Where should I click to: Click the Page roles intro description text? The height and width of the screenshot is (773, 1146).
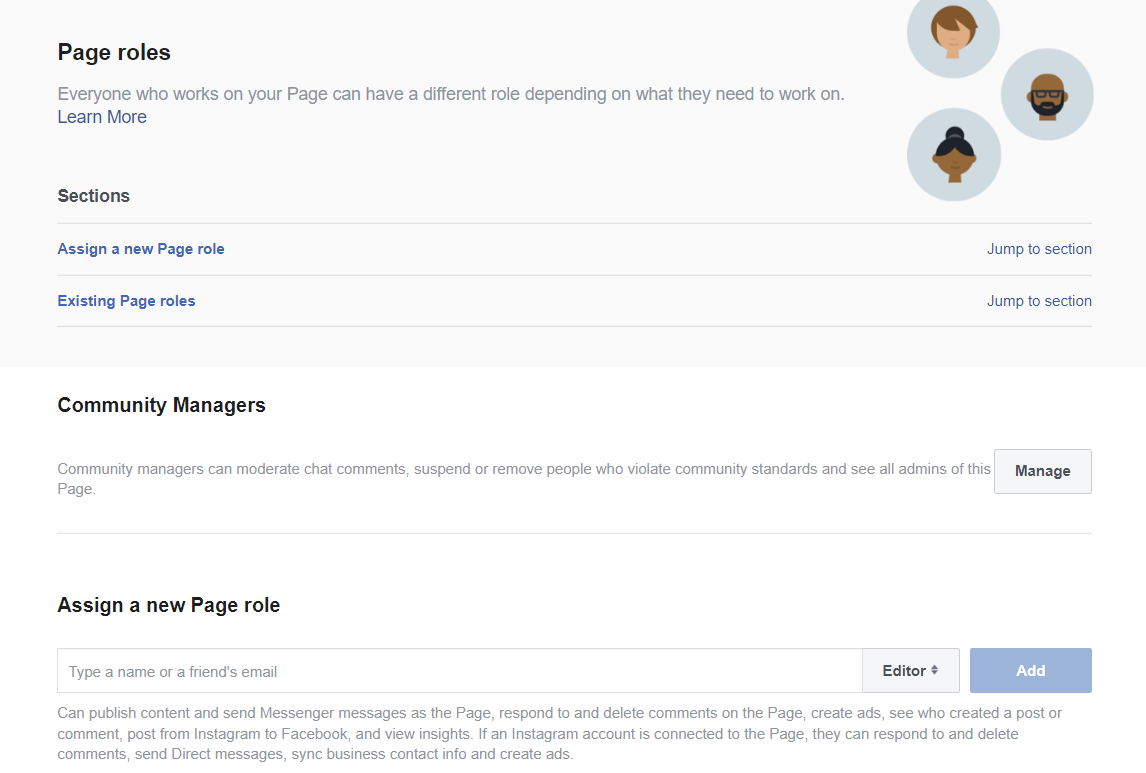point(451,94)
